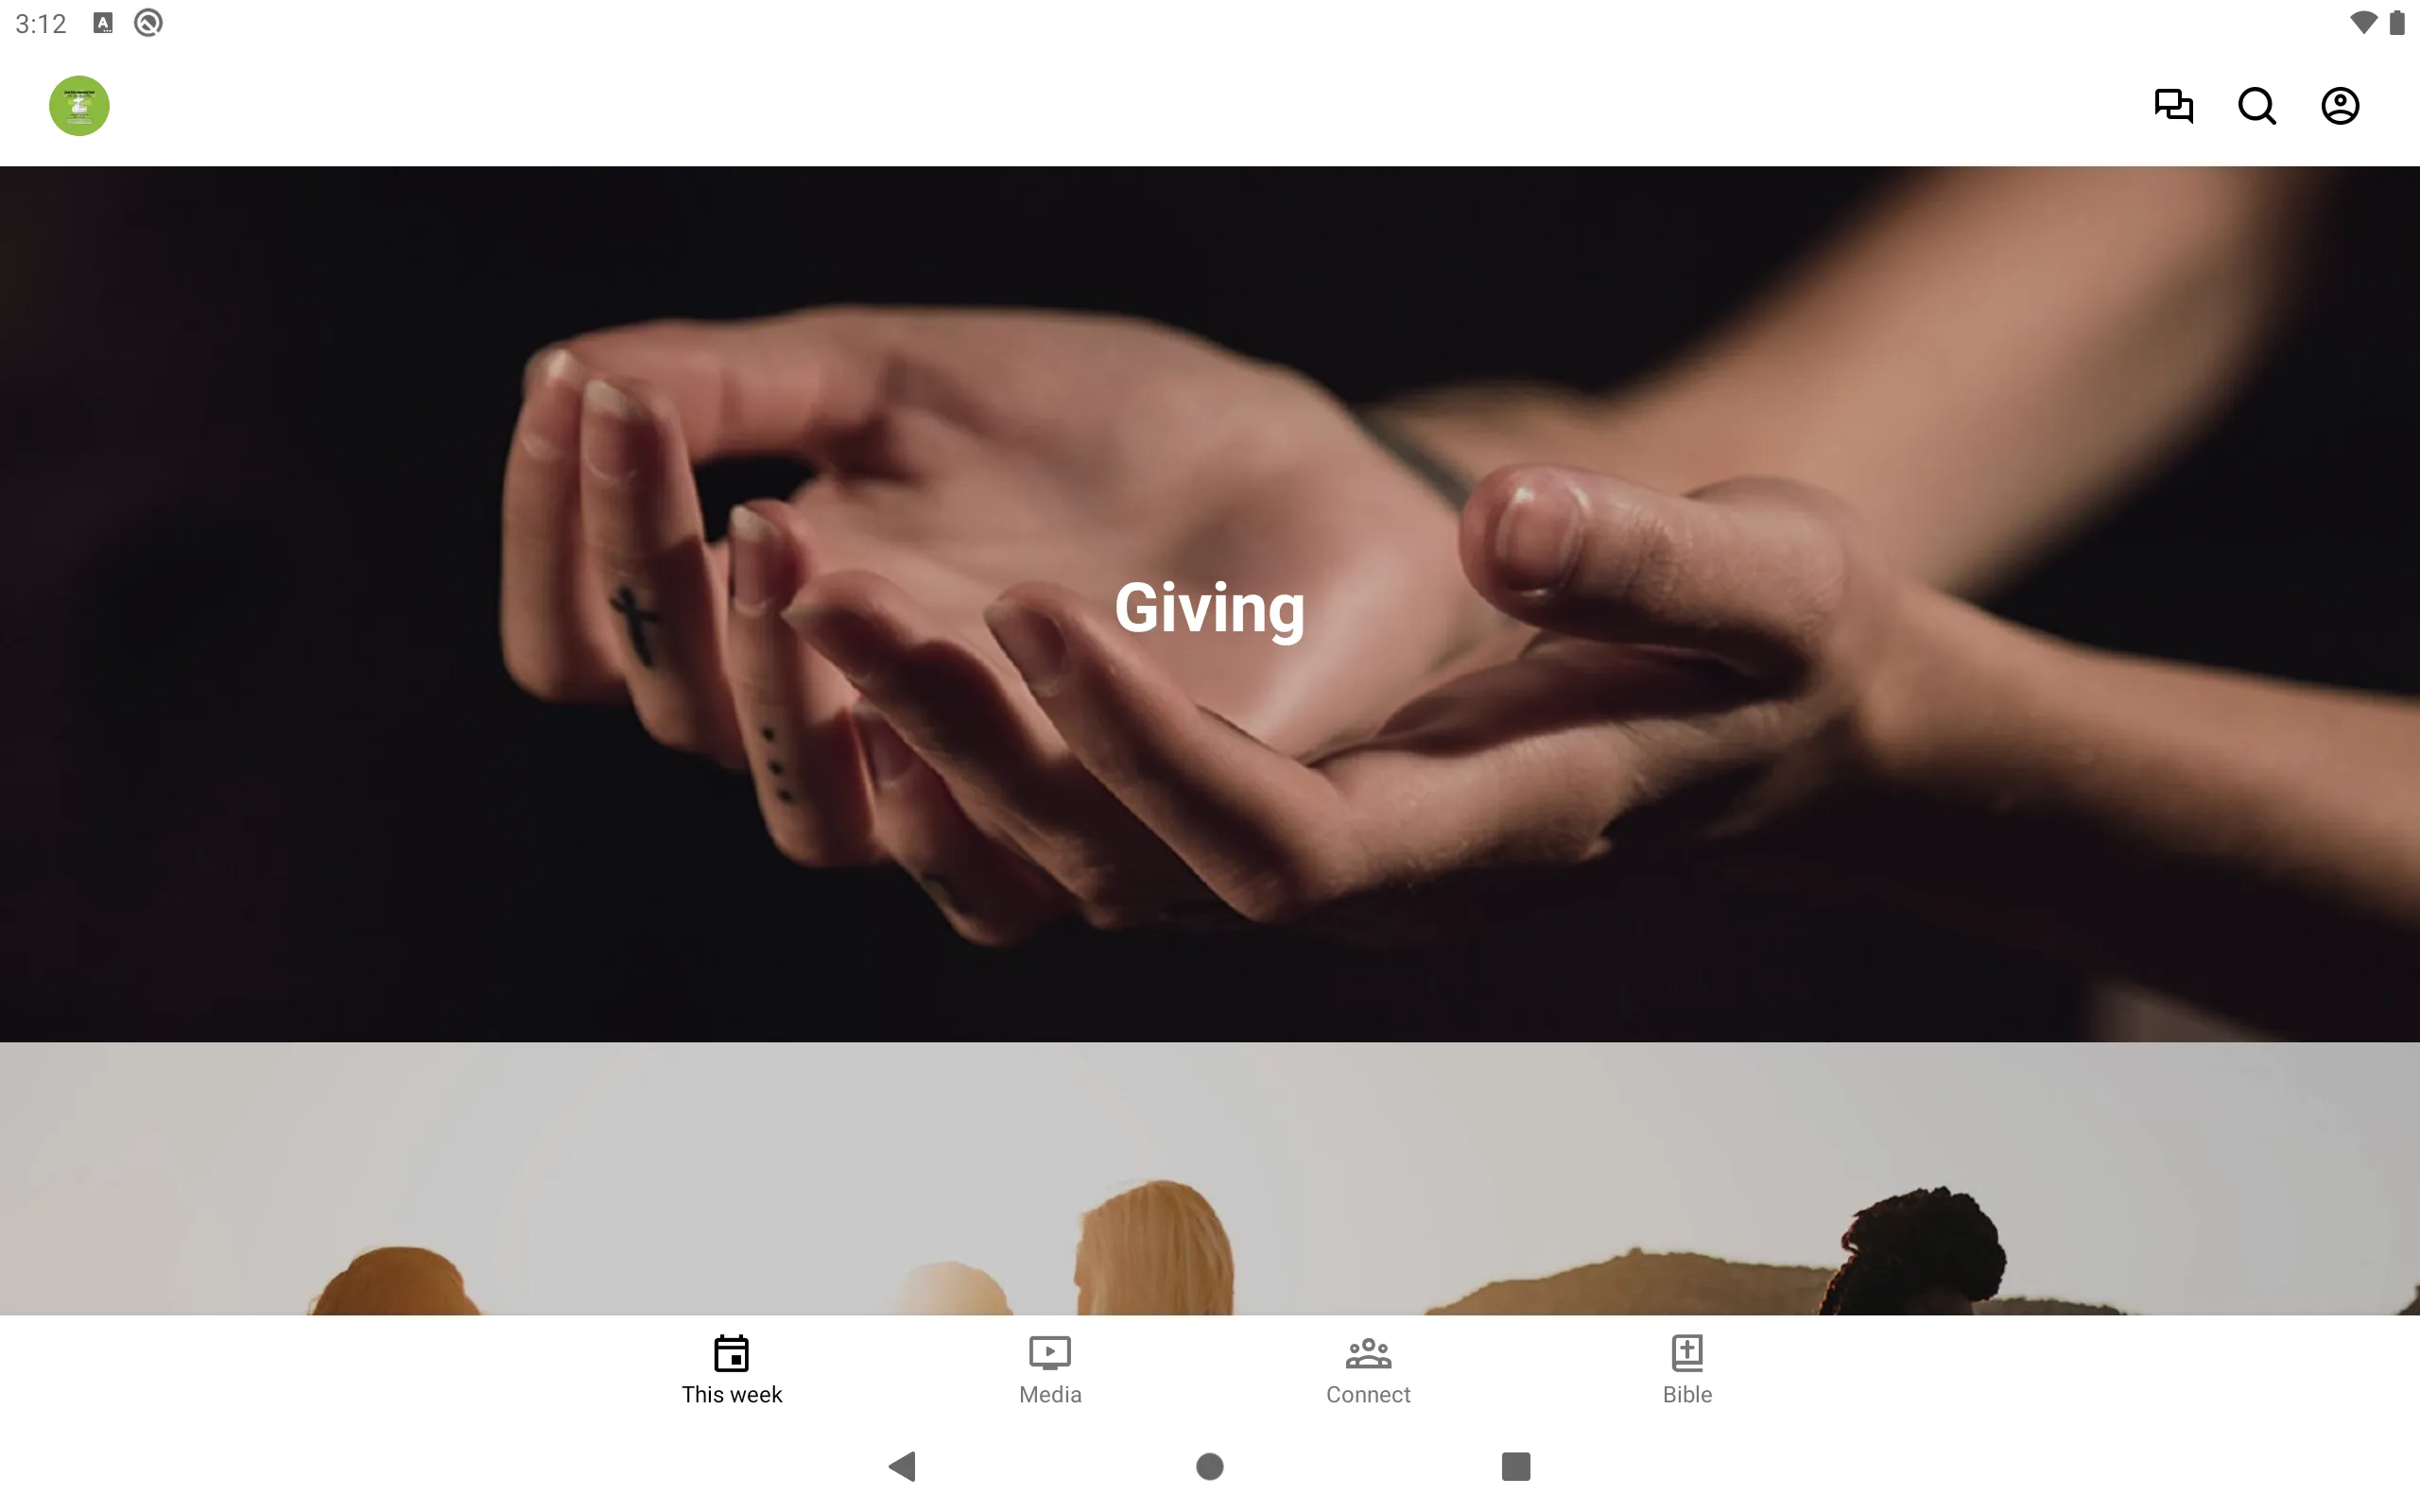Tap the messaging chat icon
The height and width of the screenshot is (1512, 2420).
pos(2174,106)
